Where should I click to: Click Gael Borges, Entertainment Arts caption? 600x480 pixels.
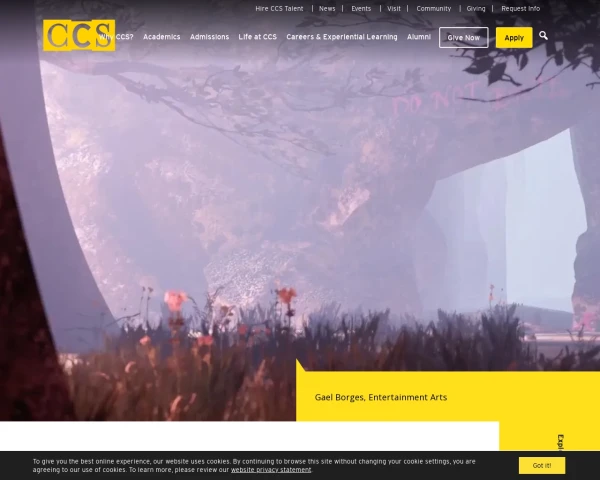coord(381,397)
